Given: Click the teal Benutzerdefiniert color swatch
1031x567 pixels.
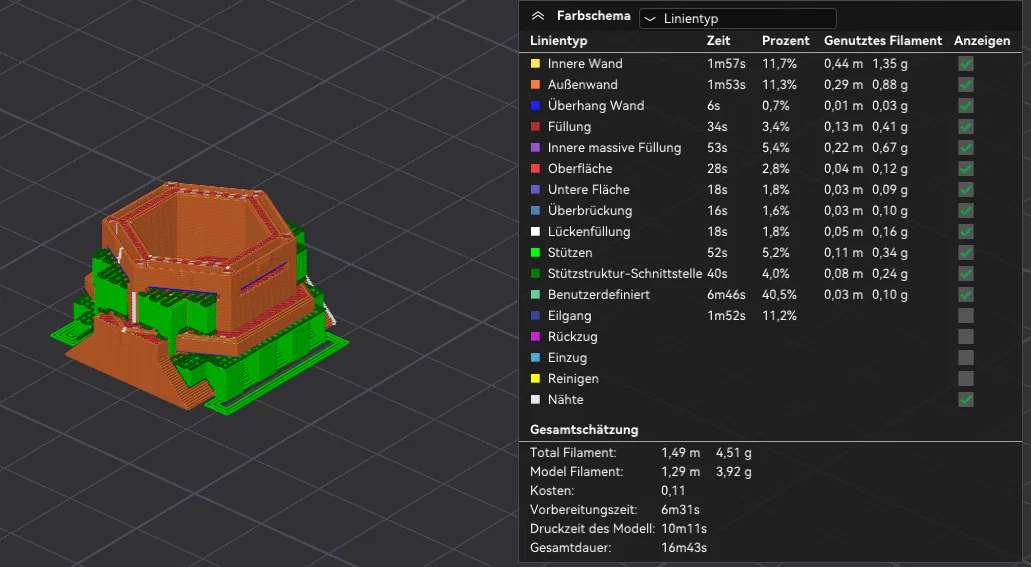Looking at the screenshot, I should click(535, 295).
